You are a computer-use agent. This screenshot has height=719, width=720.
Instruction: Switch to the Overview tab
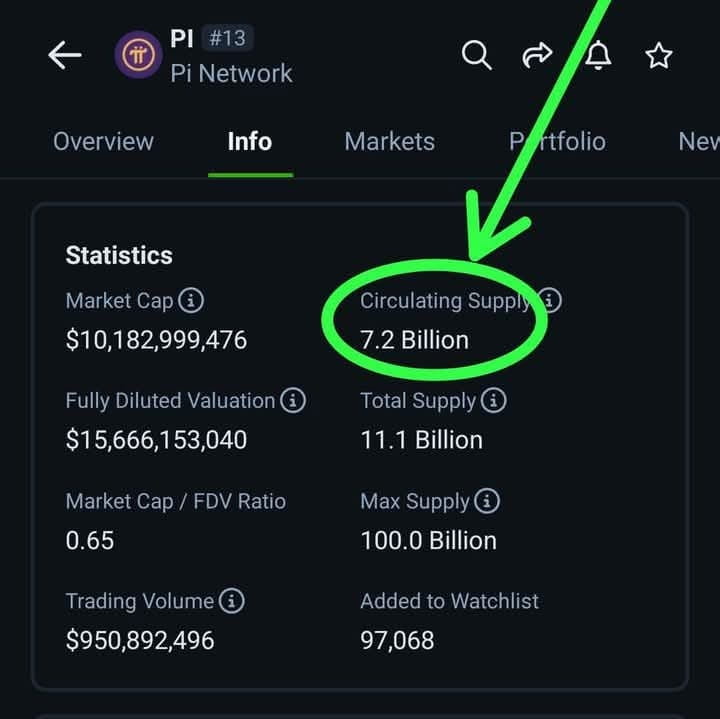coord(103,141)
